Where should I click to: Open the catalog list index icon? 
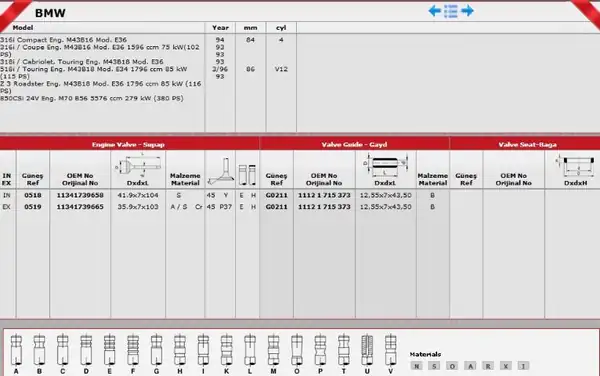click(x=451, y=11)
